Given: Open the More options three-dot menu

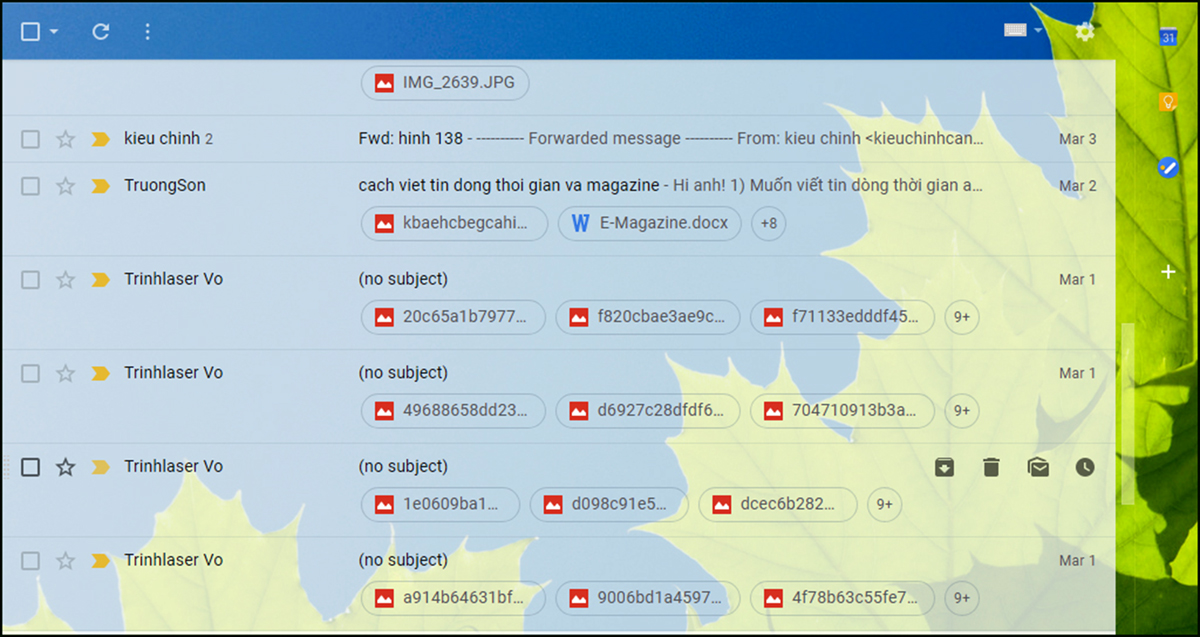Looking at the screenshot, I should click(x=147, y=32).
